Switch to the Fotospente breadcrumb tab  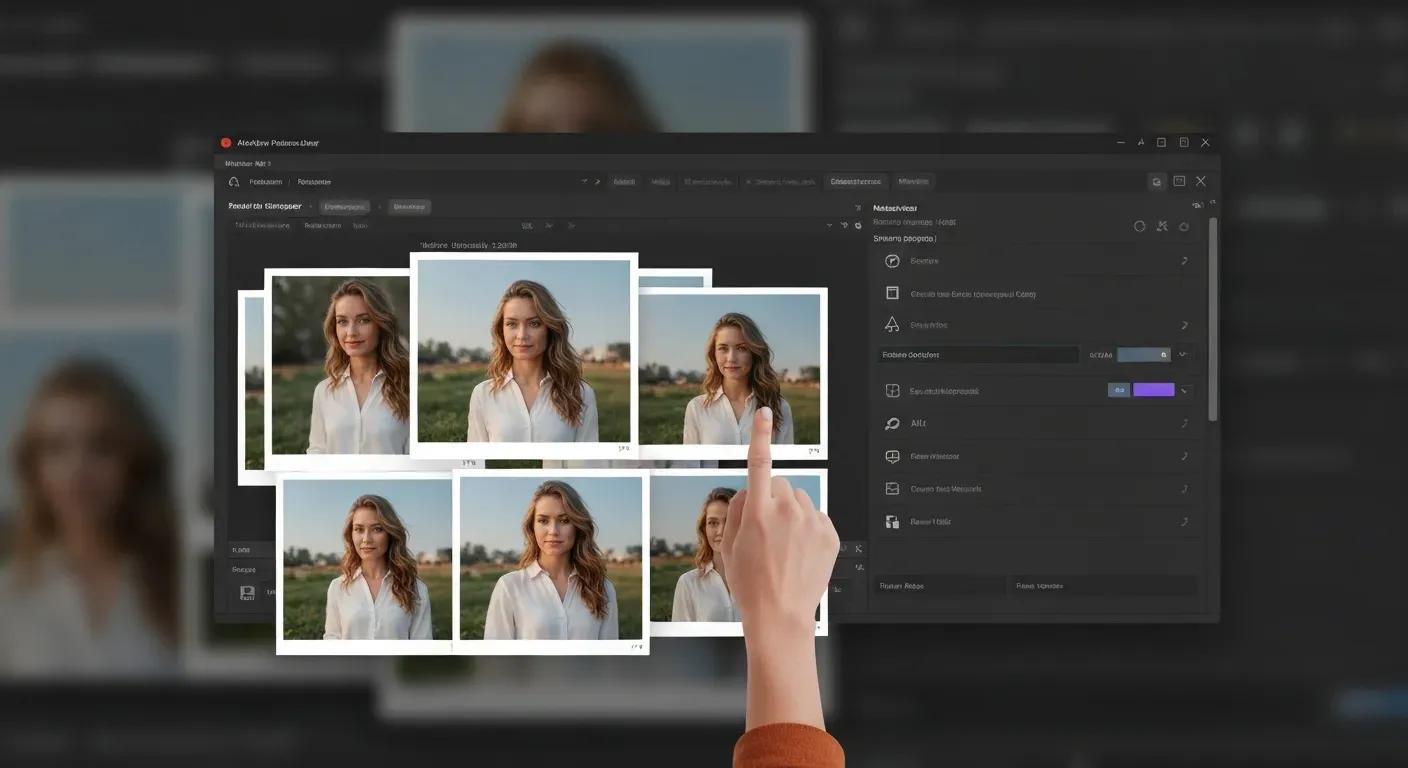[314, 181]
